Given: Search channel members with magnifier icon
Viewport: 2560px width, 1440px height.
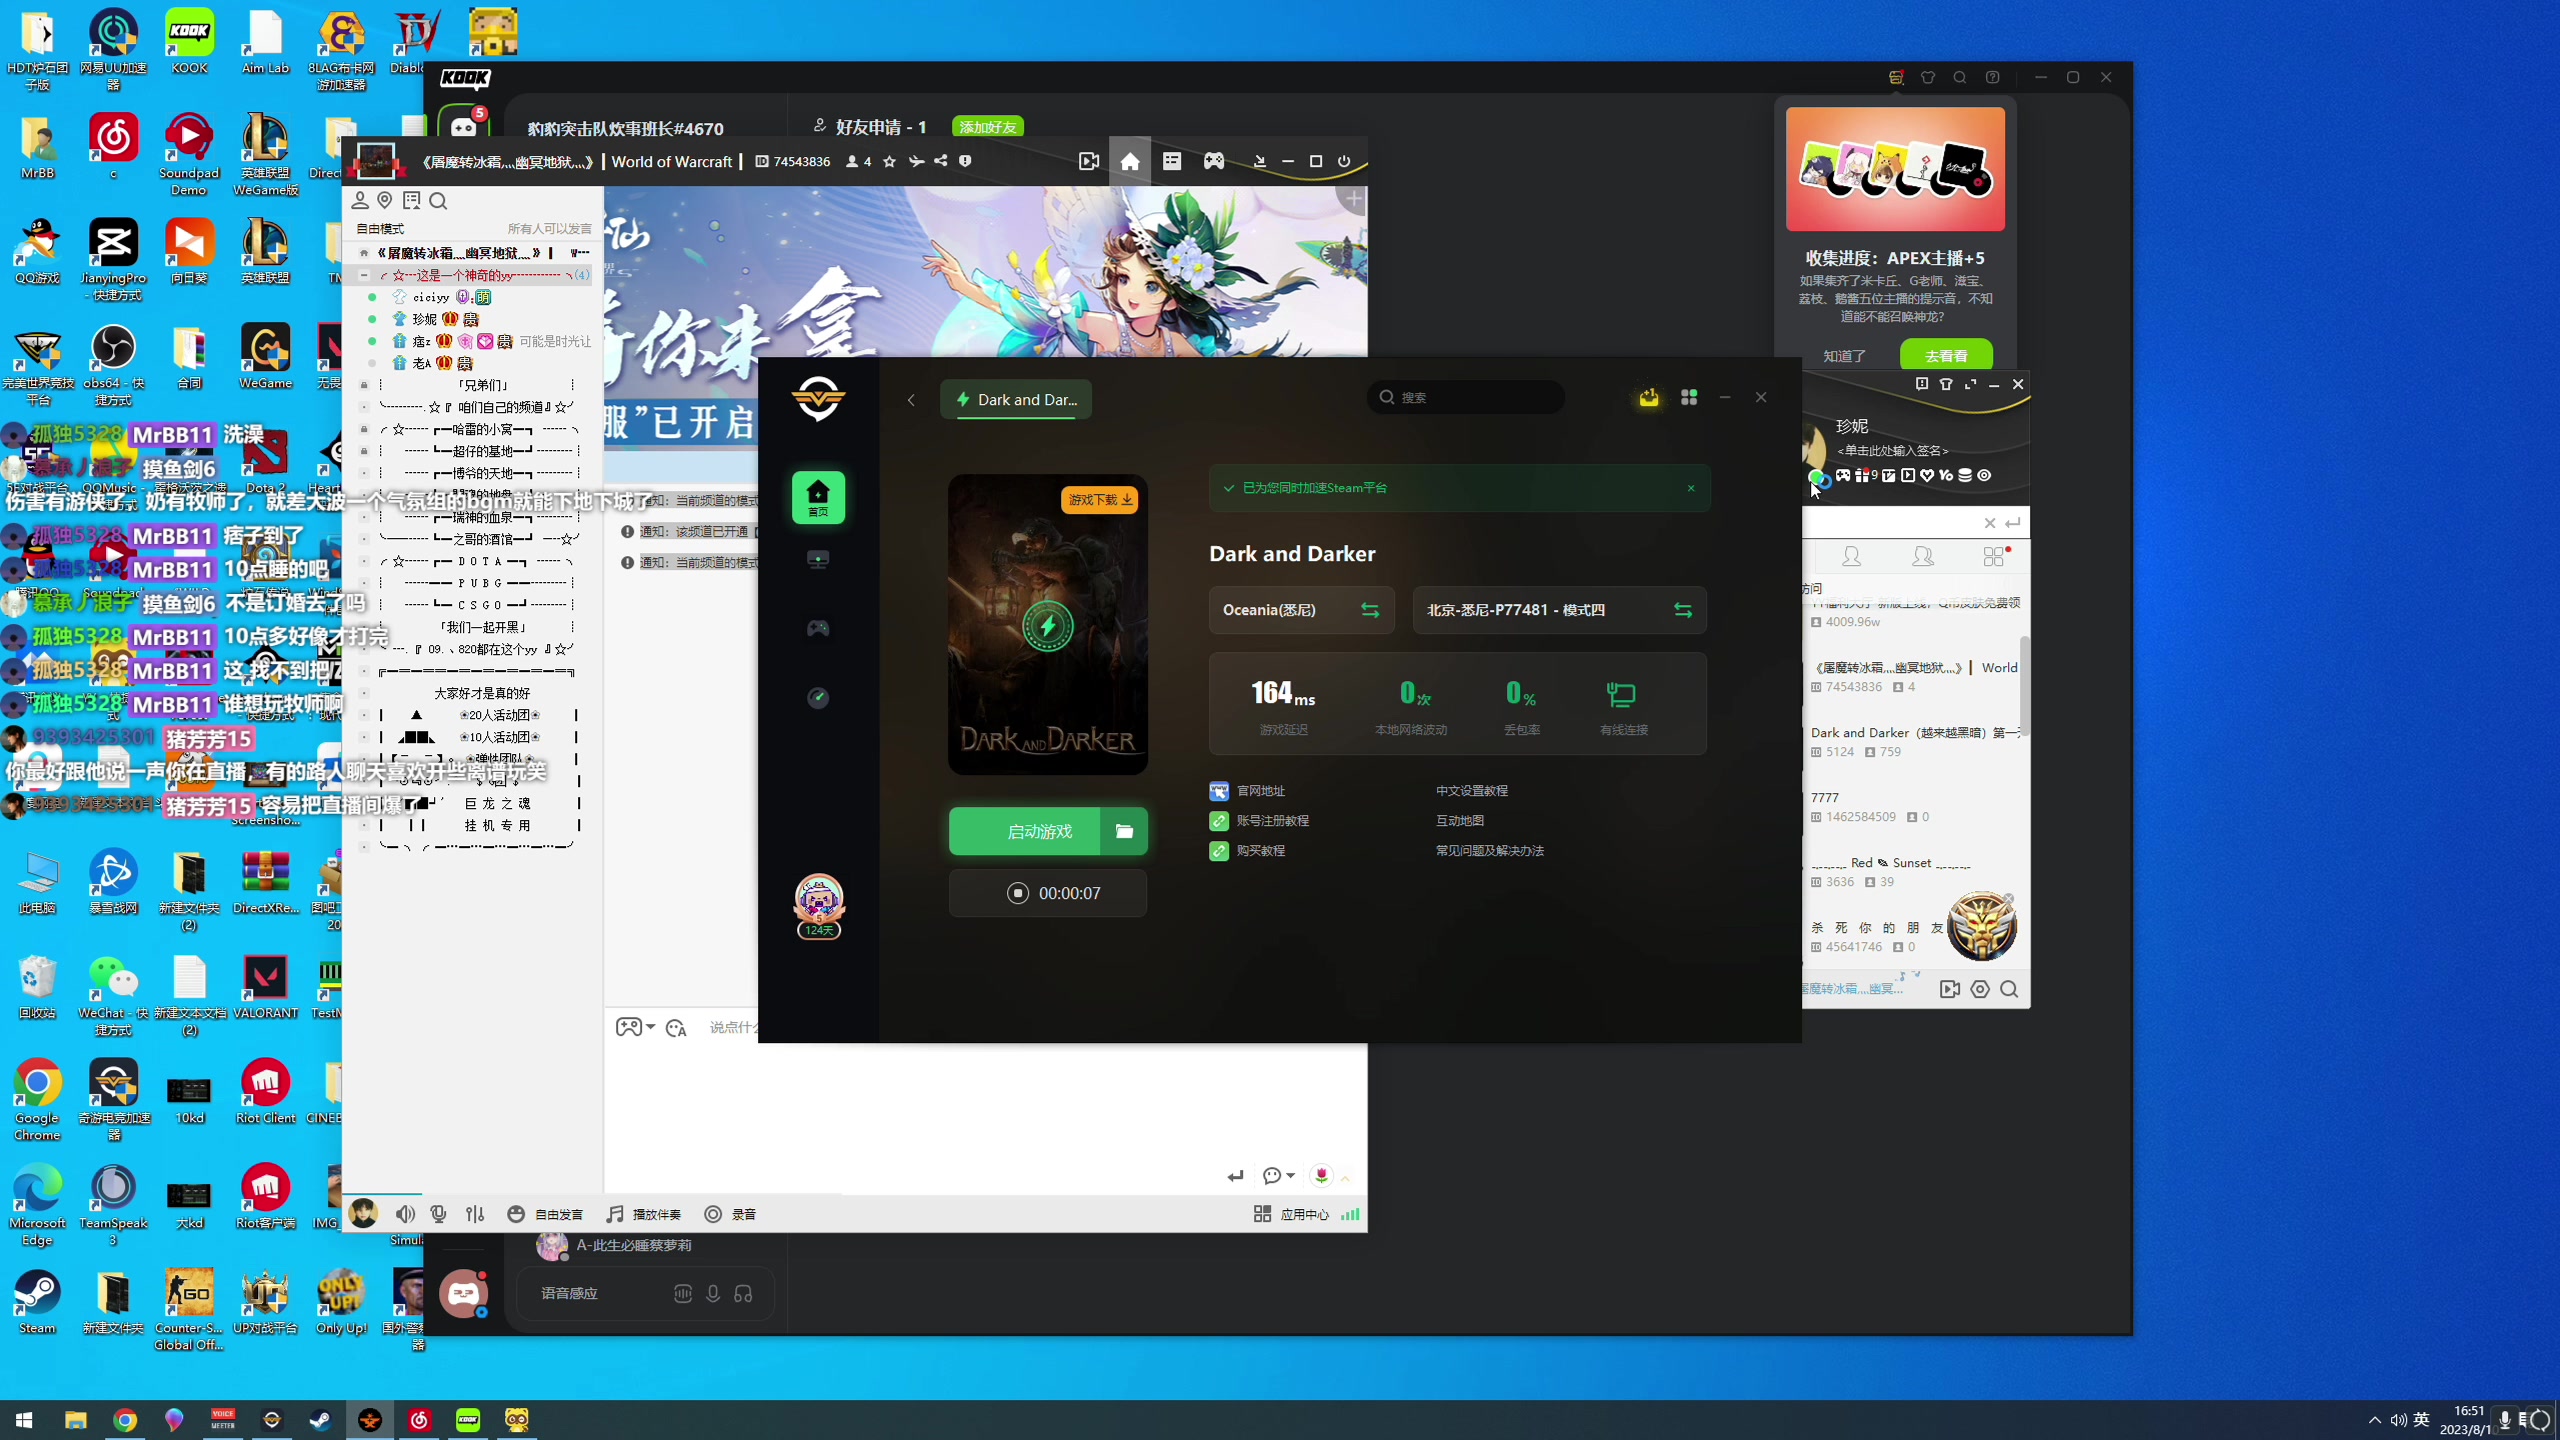Looking at the screenshot, I should (438, 201).
